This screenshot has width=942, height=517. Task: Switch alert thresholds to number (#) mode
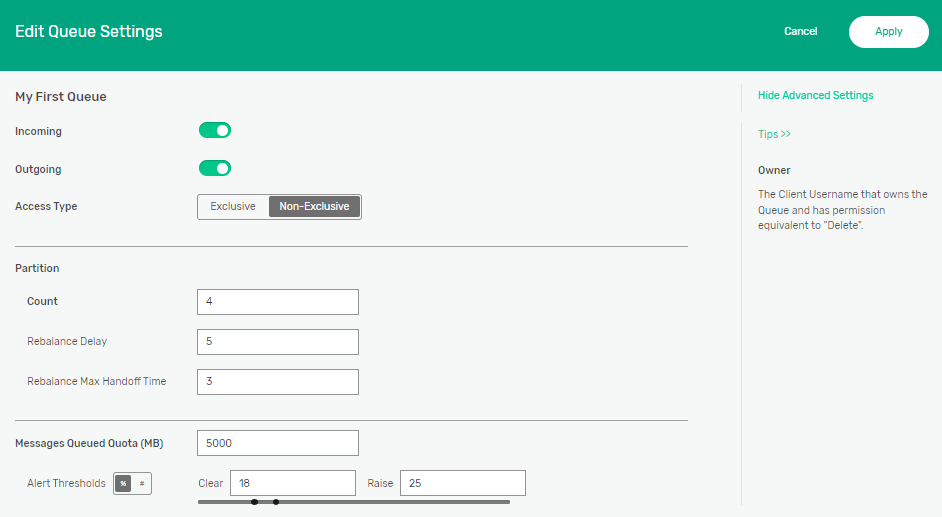(142, 484)
